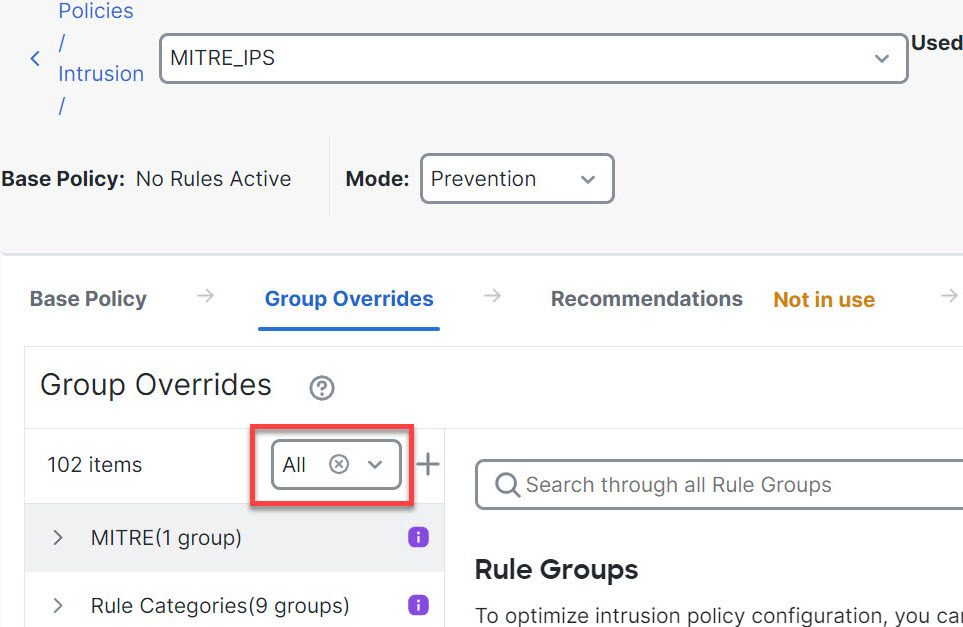
Task: Click the 'Not in use' status label
Action: click(824, 300)
